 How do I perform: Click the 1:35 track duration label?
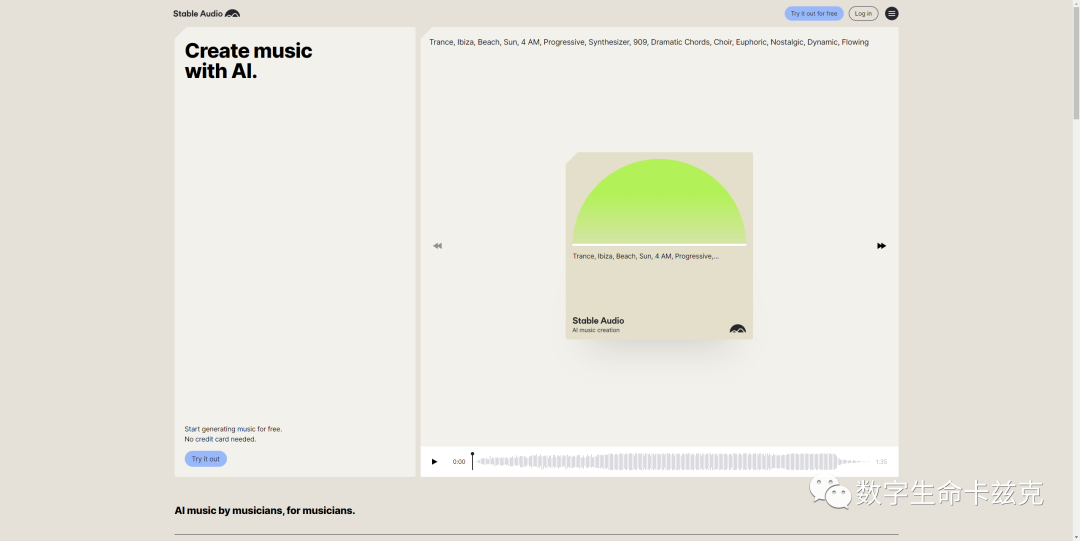point(881,462)
